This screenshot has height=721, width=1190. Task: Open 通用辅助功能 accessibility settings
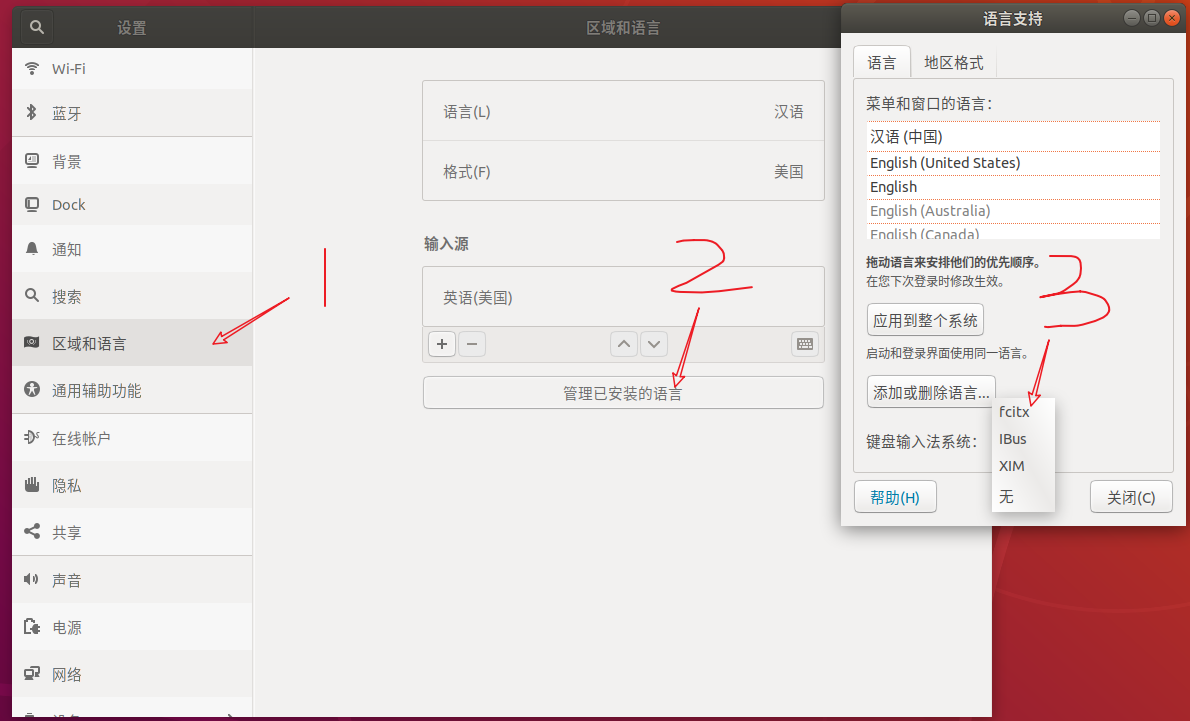(x=132, y=390)
